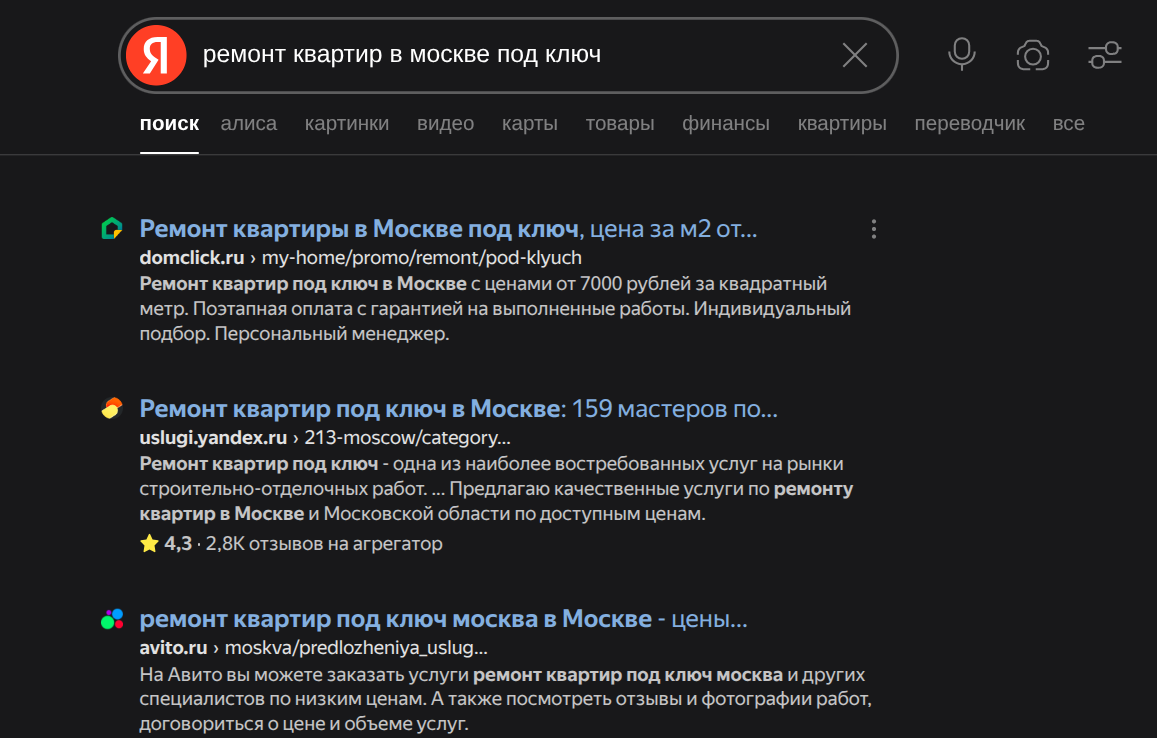This screenshot has width=1157, height=738.
Task: Open search settings with the sliders icon
Action: (x=1104, y=55)
